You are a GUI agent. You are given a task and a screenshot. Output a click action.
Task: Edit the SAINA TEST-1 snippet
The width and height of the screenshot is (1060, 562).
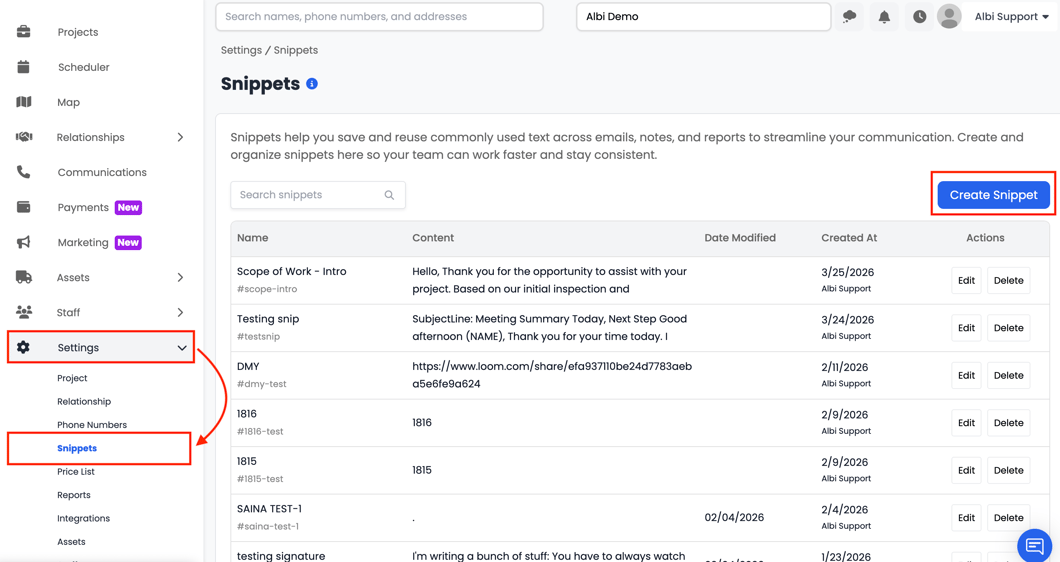(966, 517)
